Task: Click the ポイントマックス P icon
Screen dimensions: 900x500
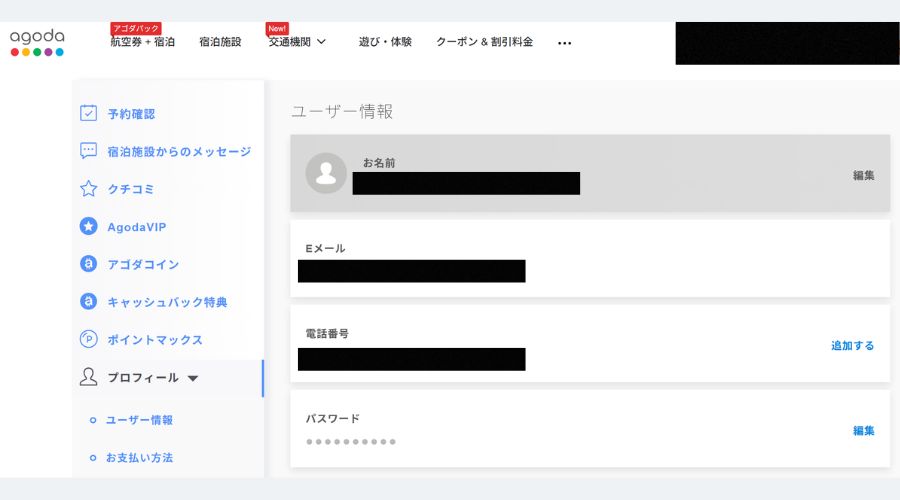Action: [x=88, y=339]
